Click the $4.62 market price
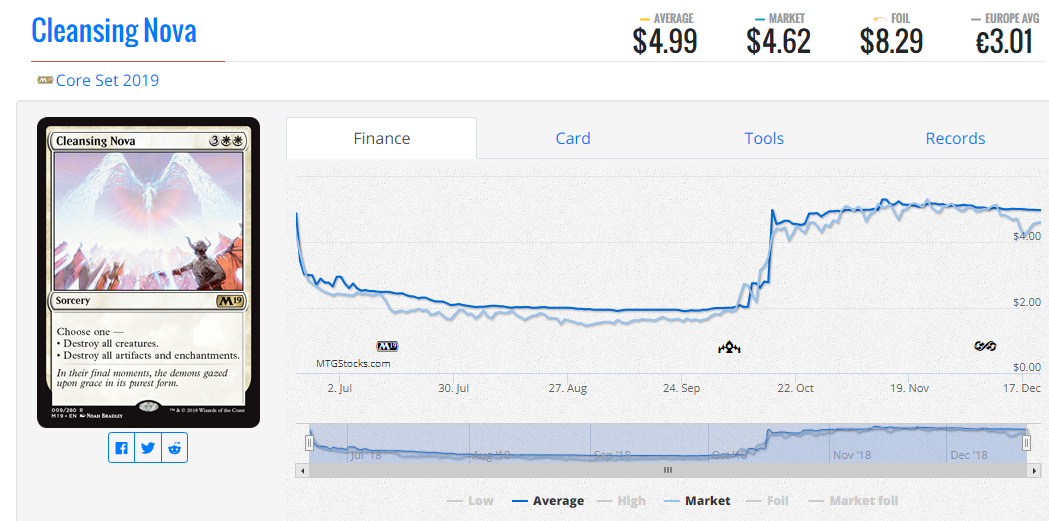This screenshot has height=521, width=1049. click(779, 41)
